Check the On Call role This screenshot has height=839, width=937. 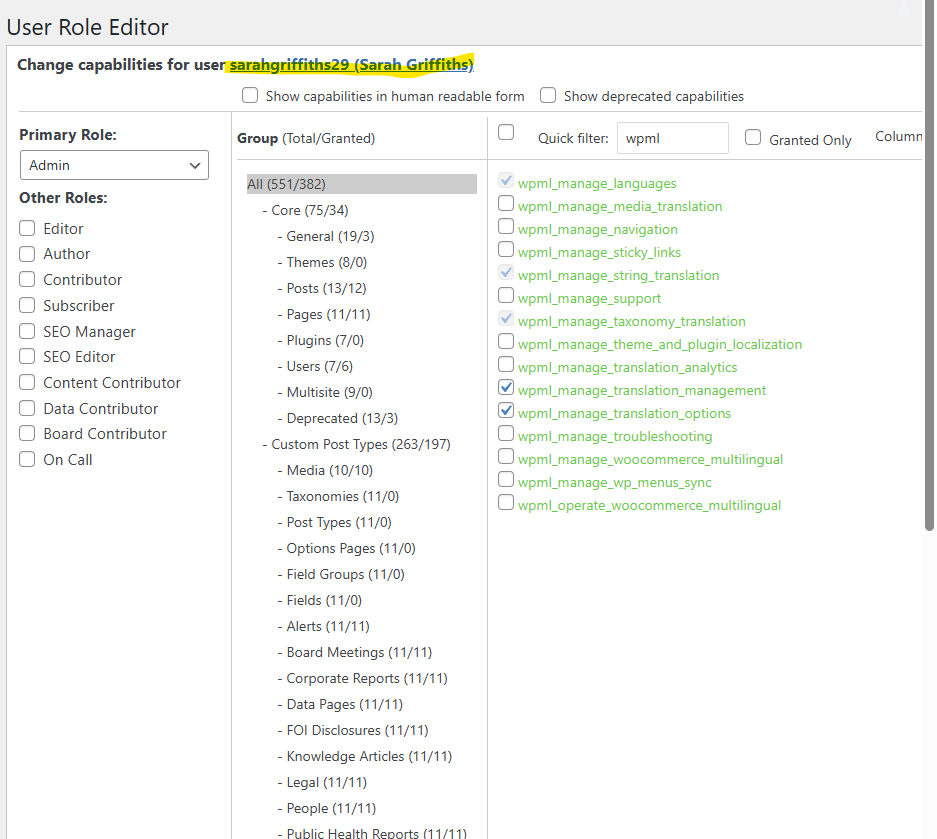tap(27, 460)
